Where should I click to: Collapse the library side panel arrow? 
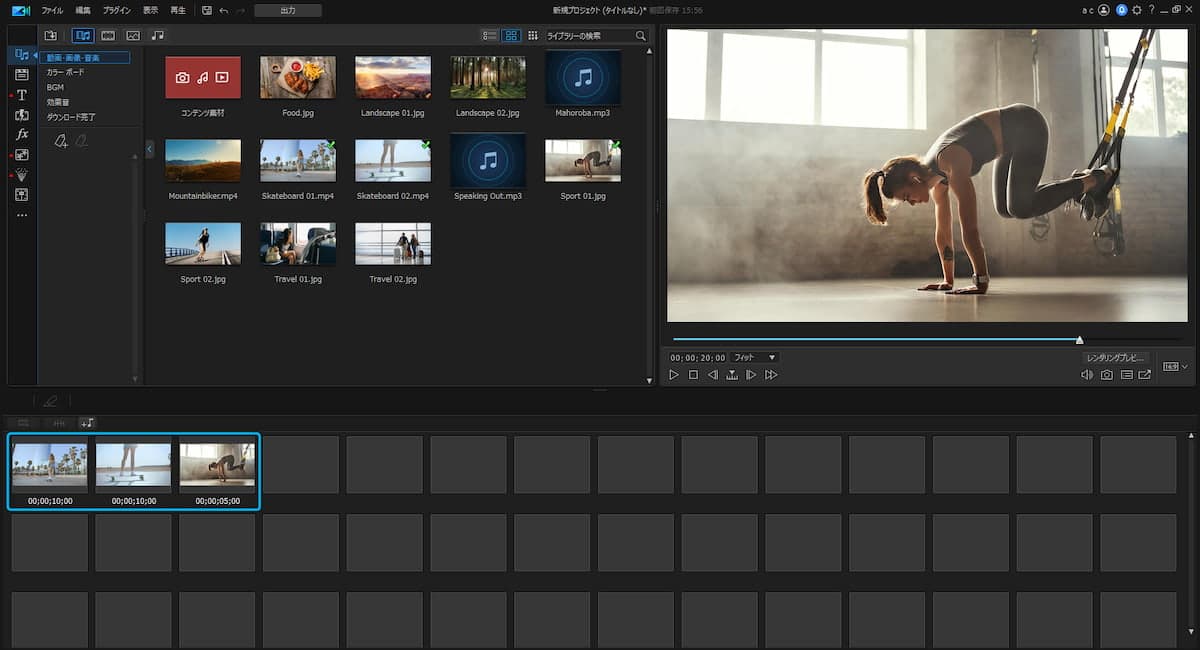click(149, 149)
